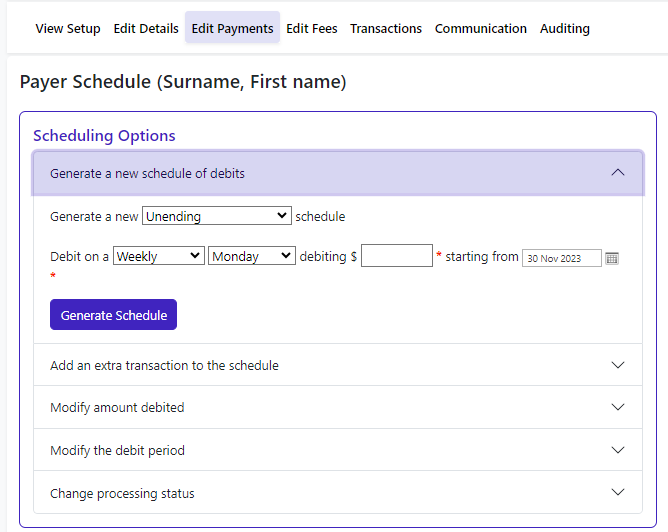Go to the Edit Fees tab
Image resolution: width=668 pixels, height=532 pixels.
[311, 29]
